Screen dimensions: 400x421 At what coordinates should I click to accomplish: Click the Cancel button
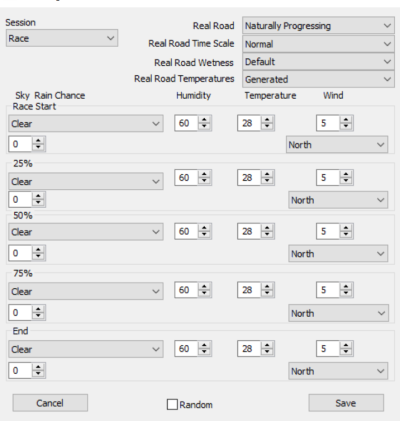(x=50, y=403)
